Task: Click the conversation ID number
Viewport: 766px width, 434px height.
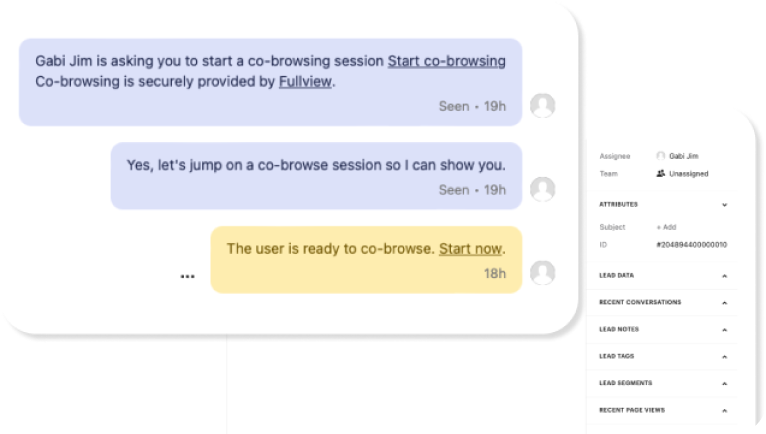Action: (x=691, y=244)
